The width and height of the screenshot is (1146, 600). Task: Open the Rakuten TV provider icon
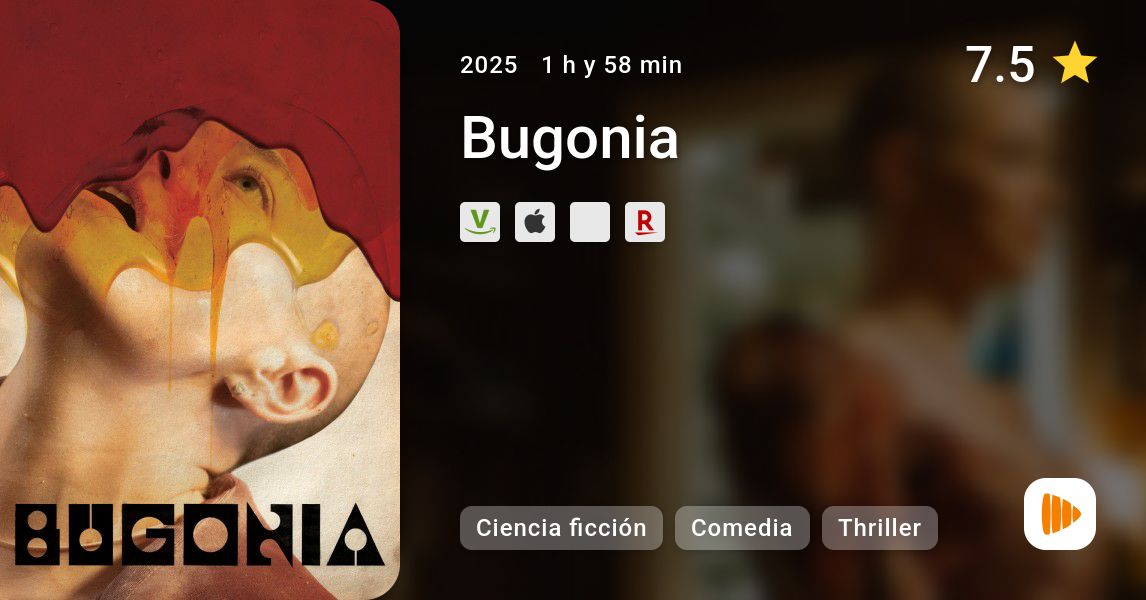(x=645, y=222)
